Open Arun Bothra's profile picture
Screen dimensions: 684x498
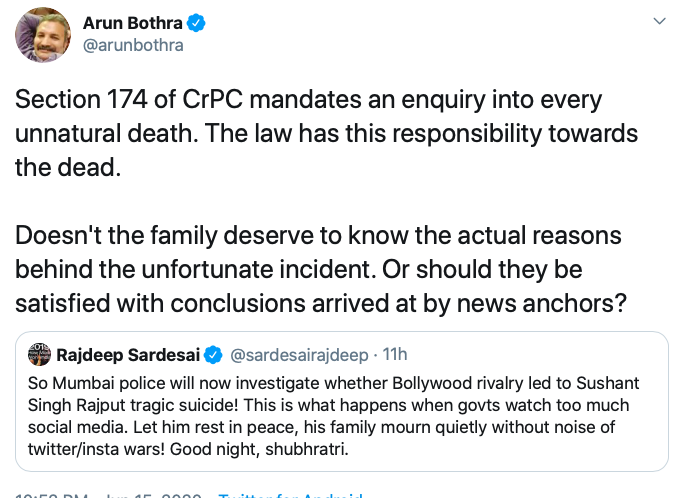tap(42, 35)
